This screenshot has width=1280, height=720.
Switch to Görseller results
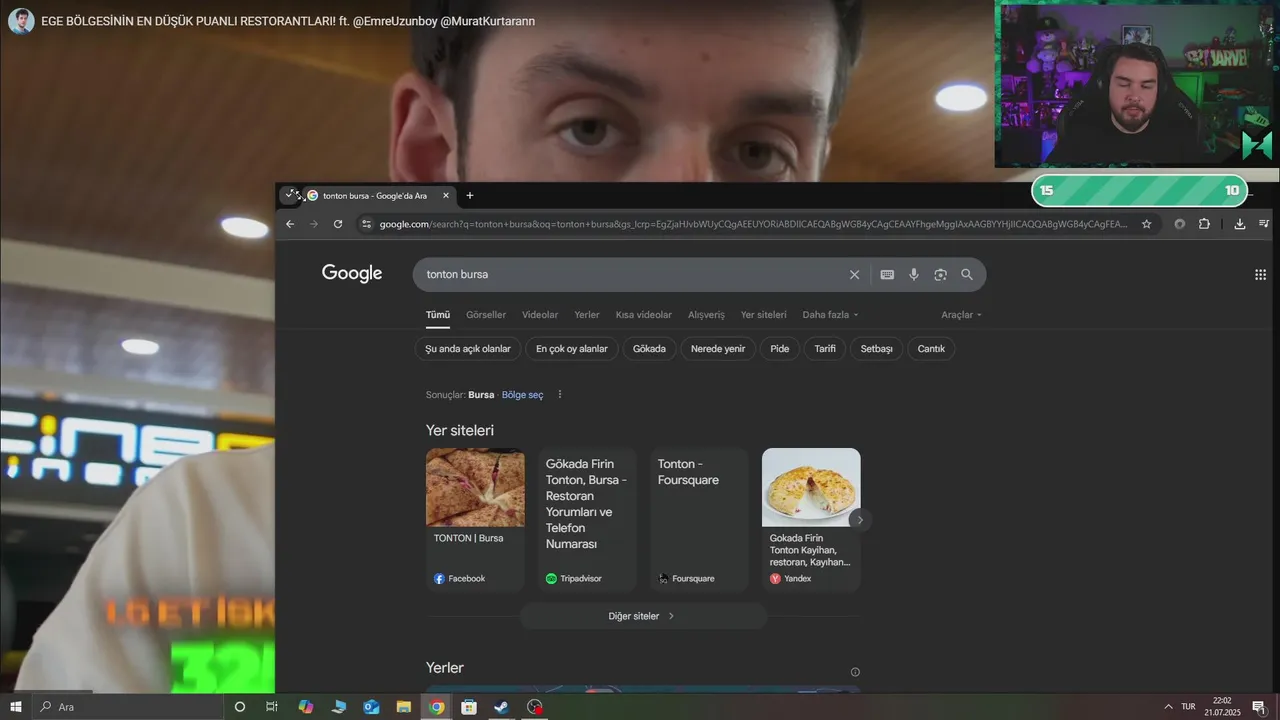pos(486,315)
